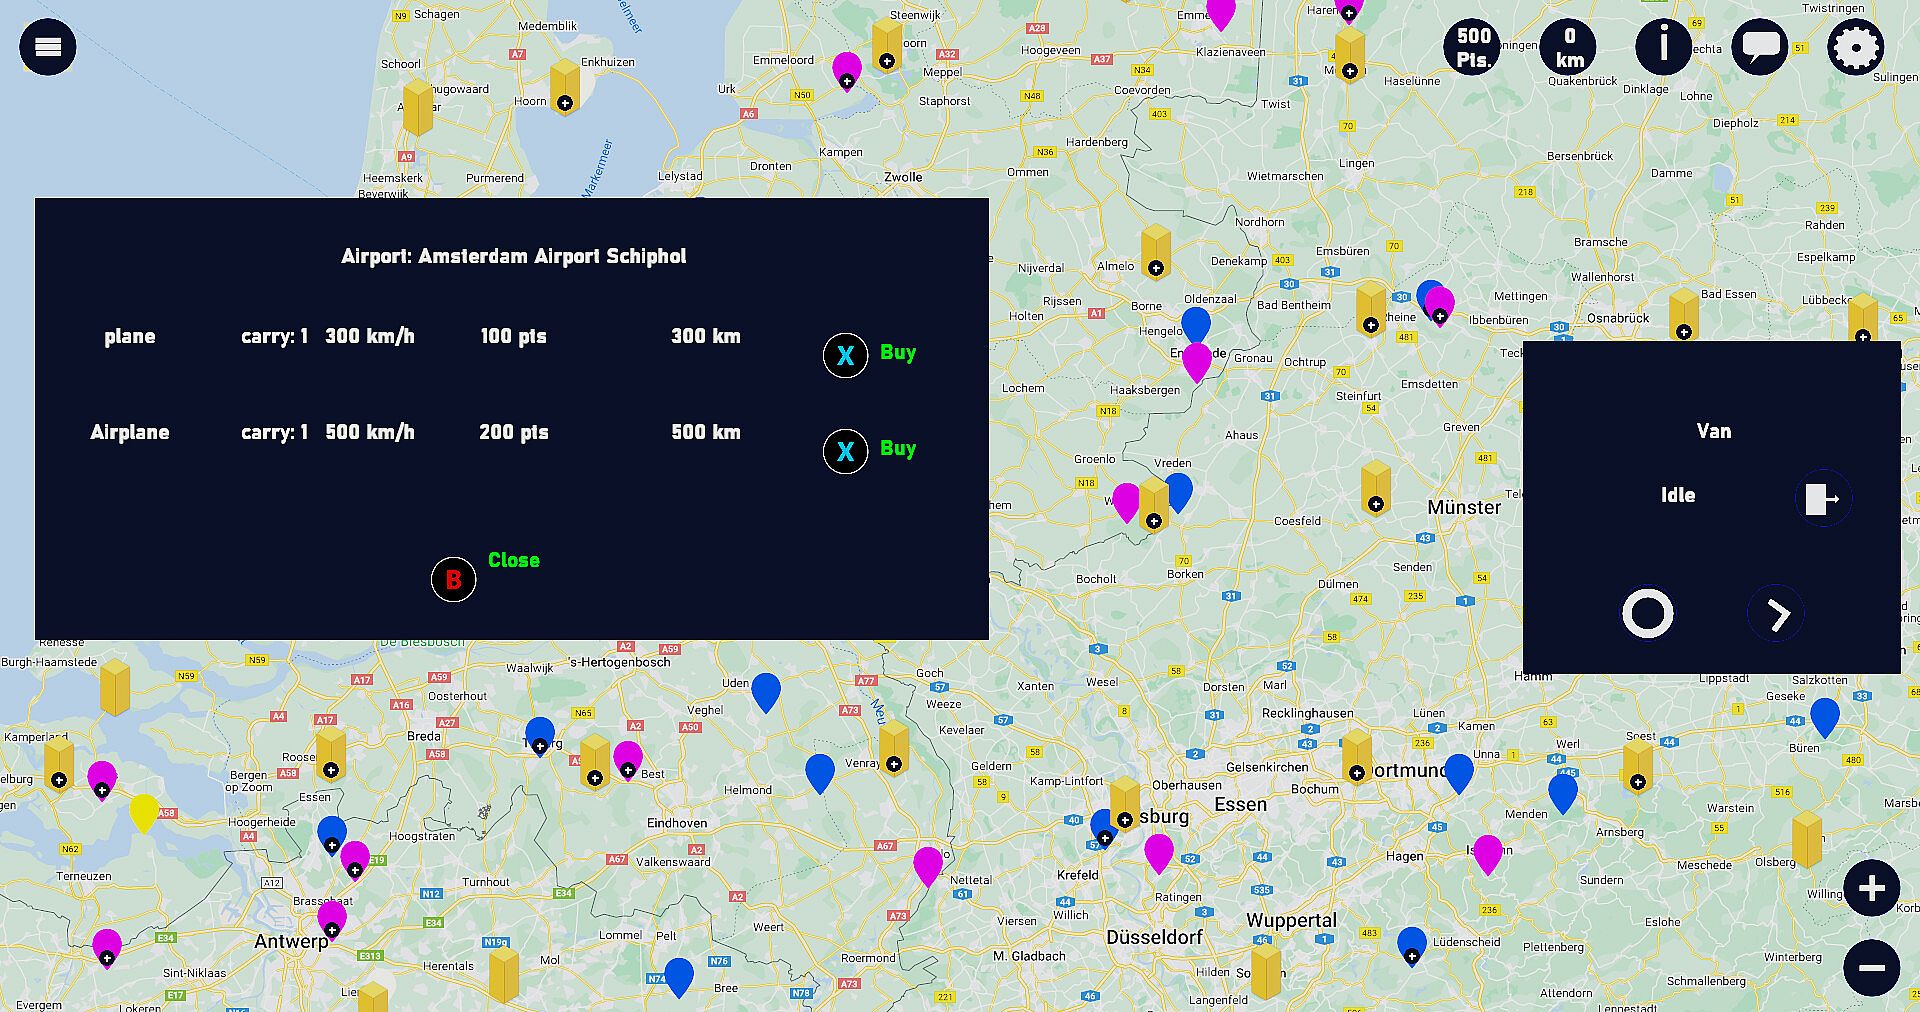Select the gold depot near Almelo
The image size is (1920, 1012).
(1156, 252)
